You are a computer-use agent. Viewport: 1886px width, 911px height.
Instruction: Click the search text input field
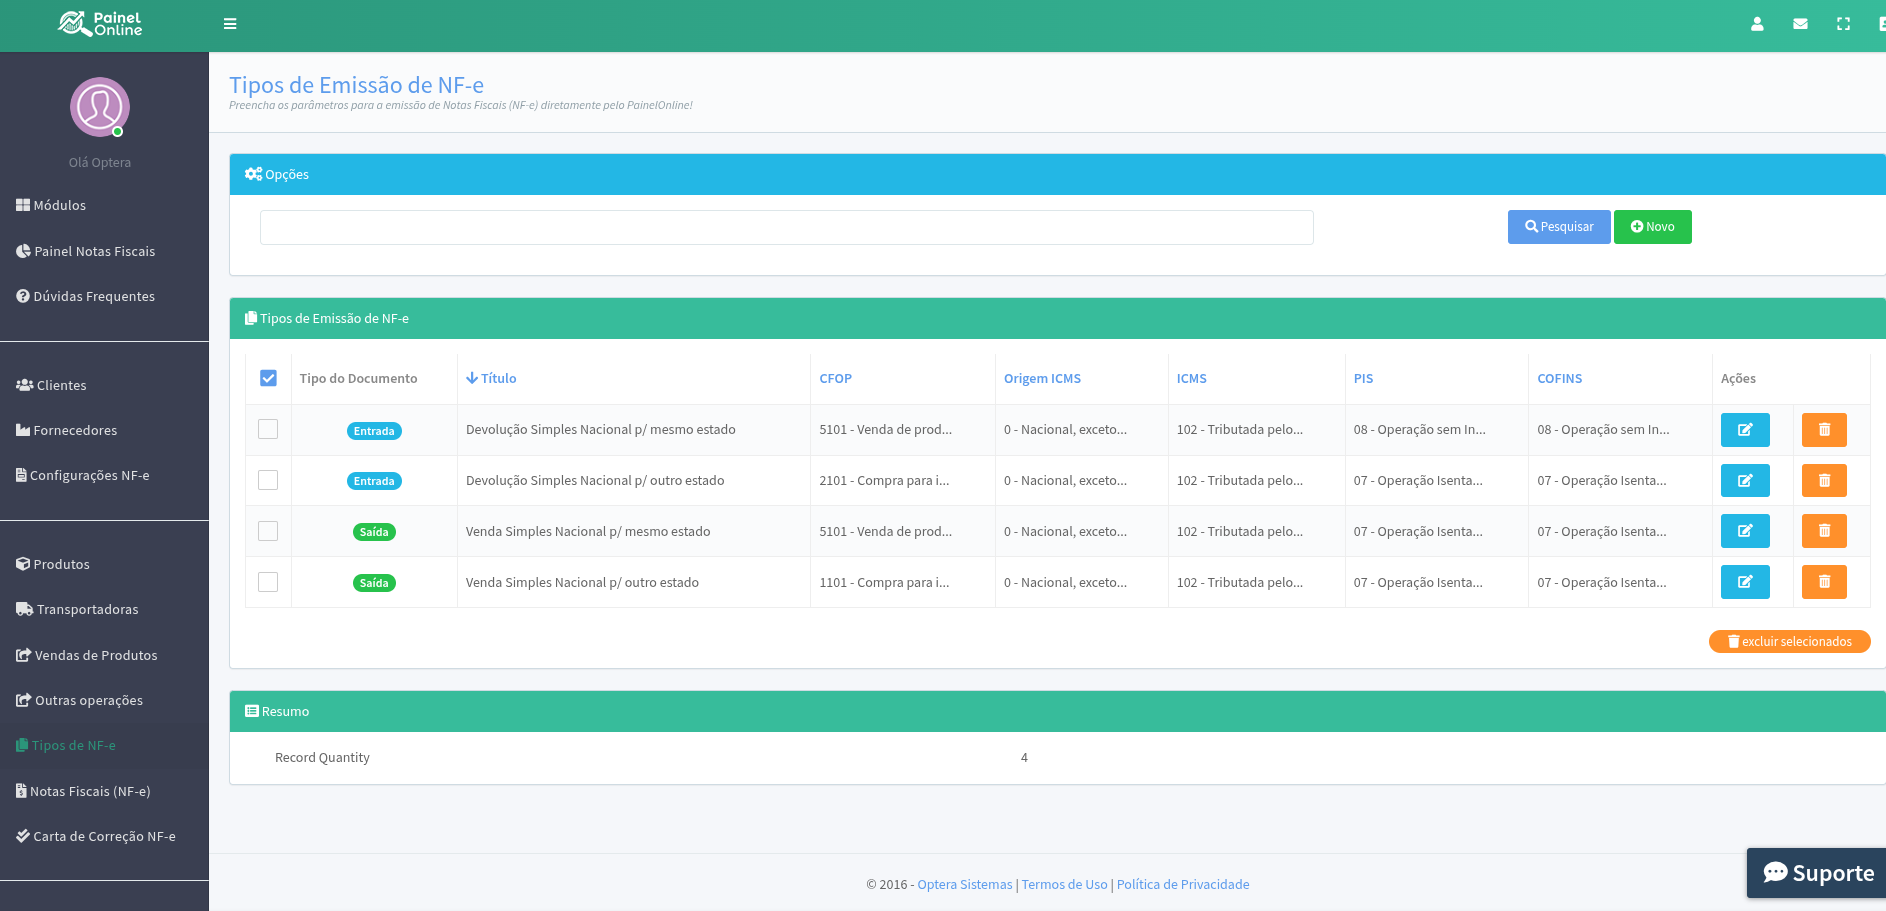(786, 227)
